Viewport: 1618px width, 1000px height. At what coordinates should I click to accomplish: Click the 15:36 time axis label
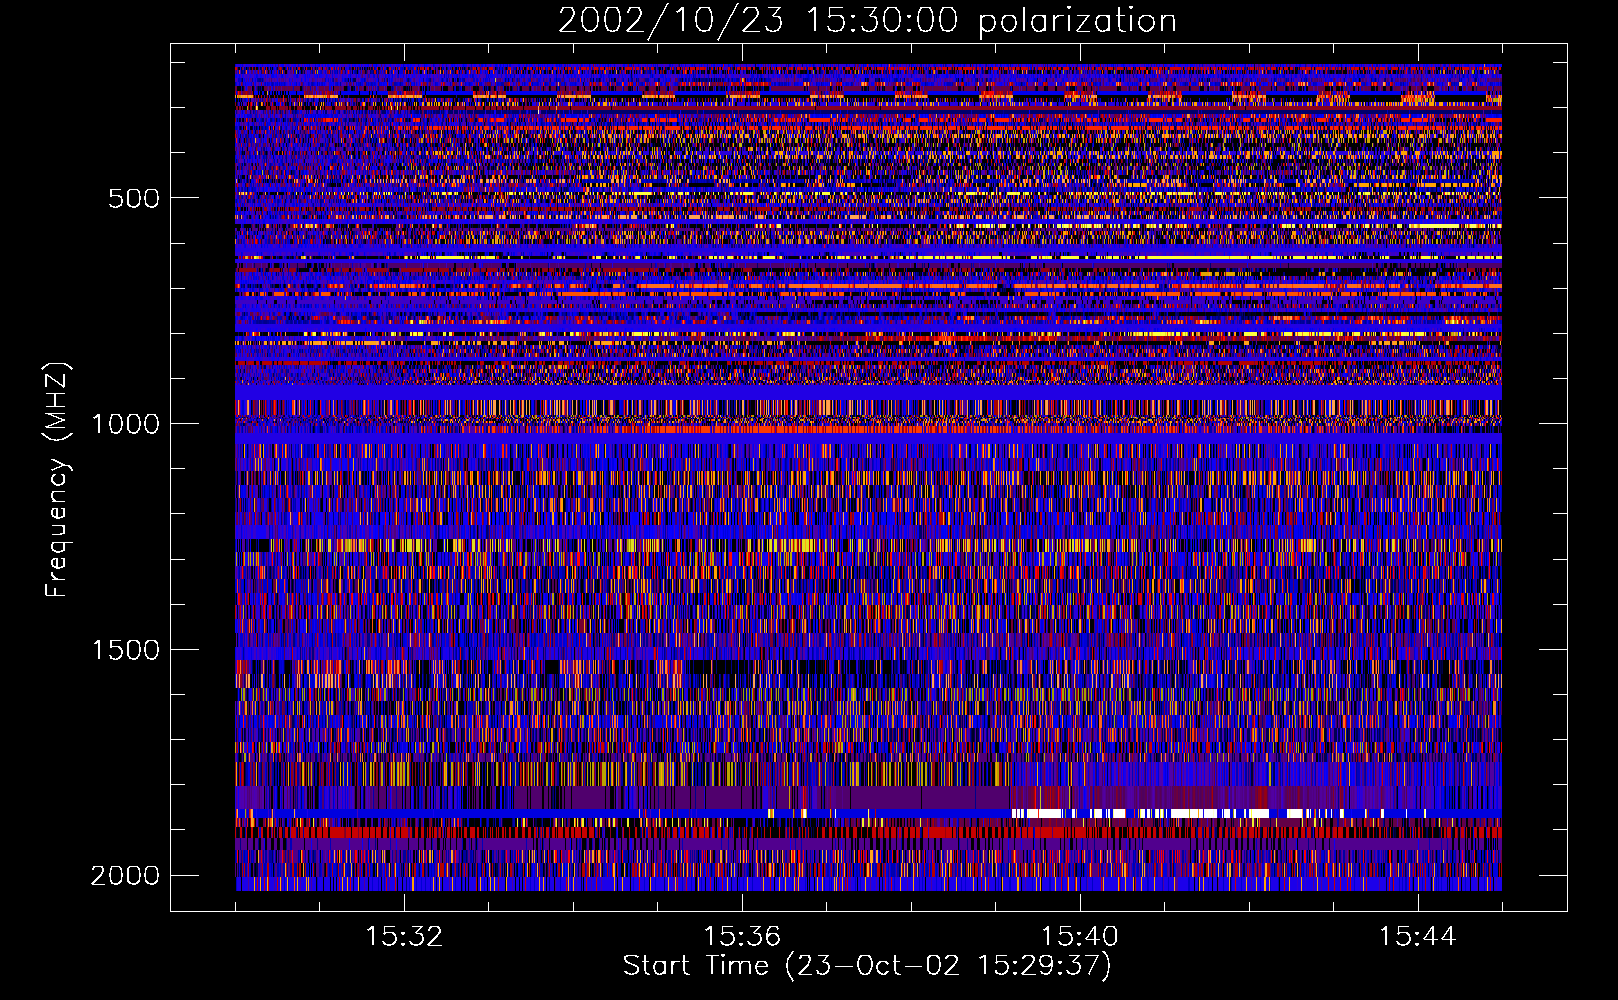point(742,937)
